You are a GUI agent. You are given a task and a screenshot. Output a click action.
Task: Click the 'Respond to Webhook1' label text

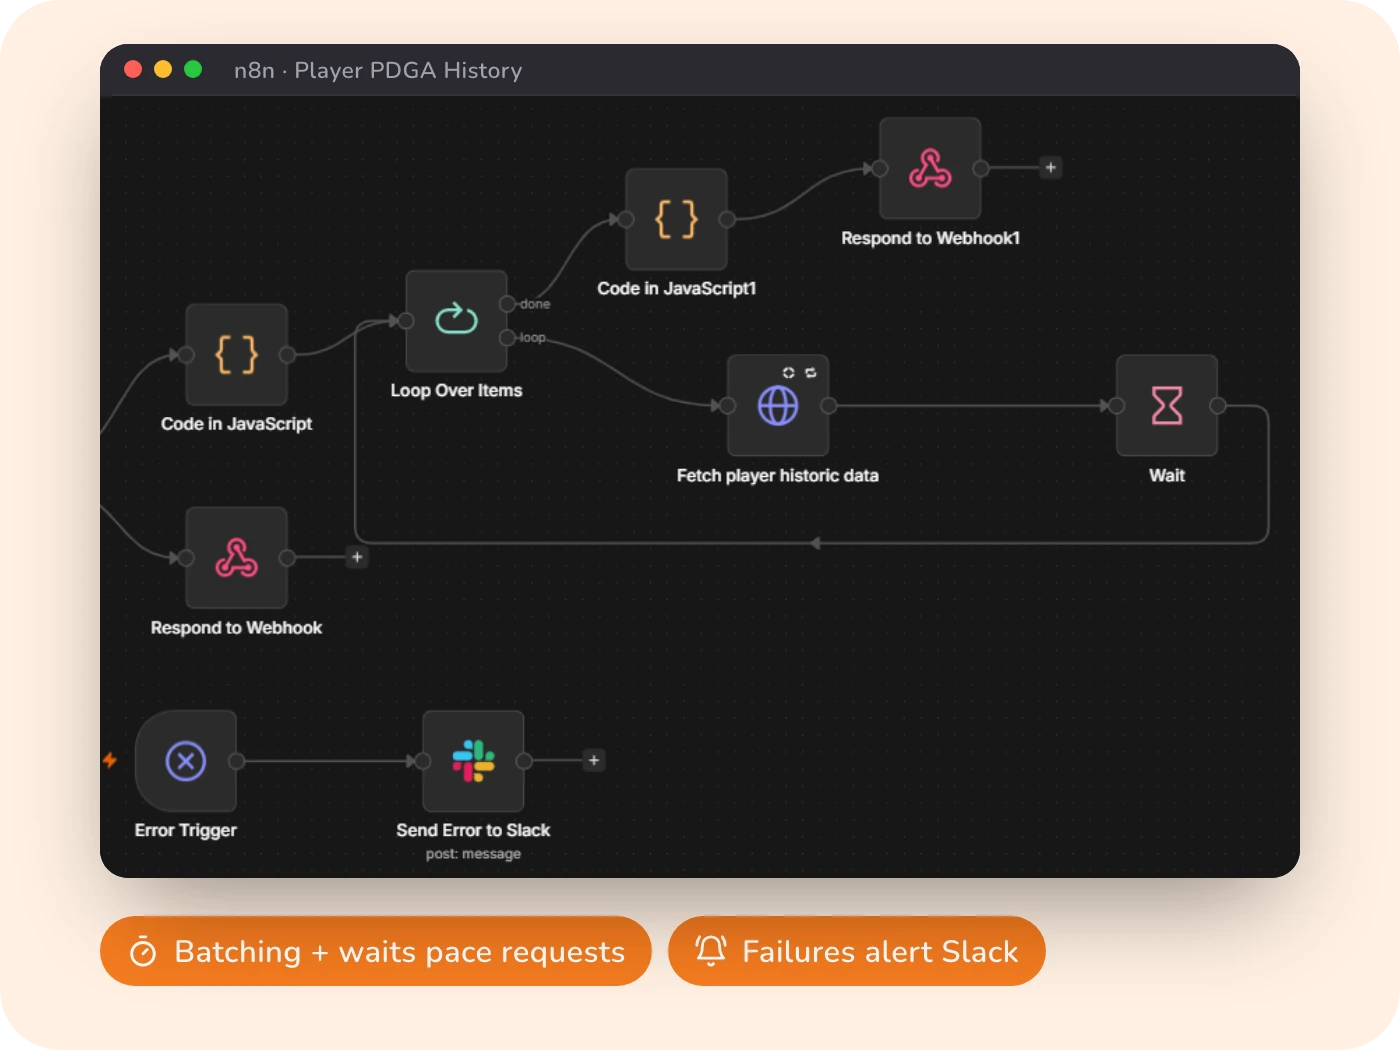coord(931,238)
